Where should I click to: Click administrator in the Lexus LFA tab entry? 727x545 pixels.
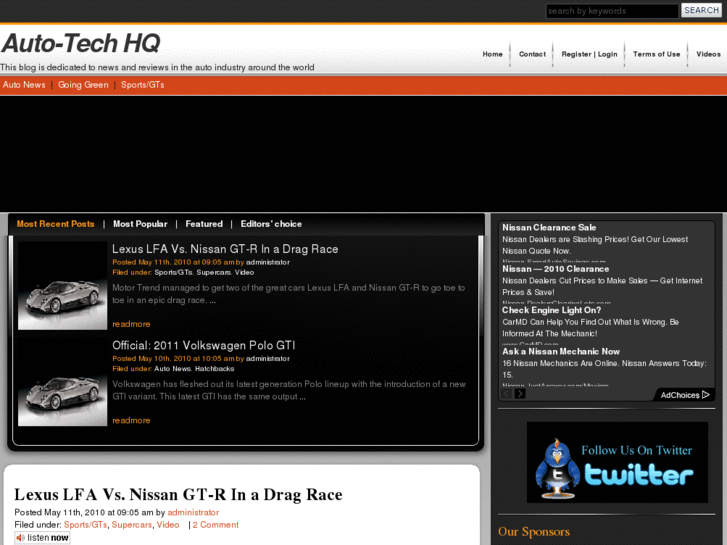[x=268, y=262]
